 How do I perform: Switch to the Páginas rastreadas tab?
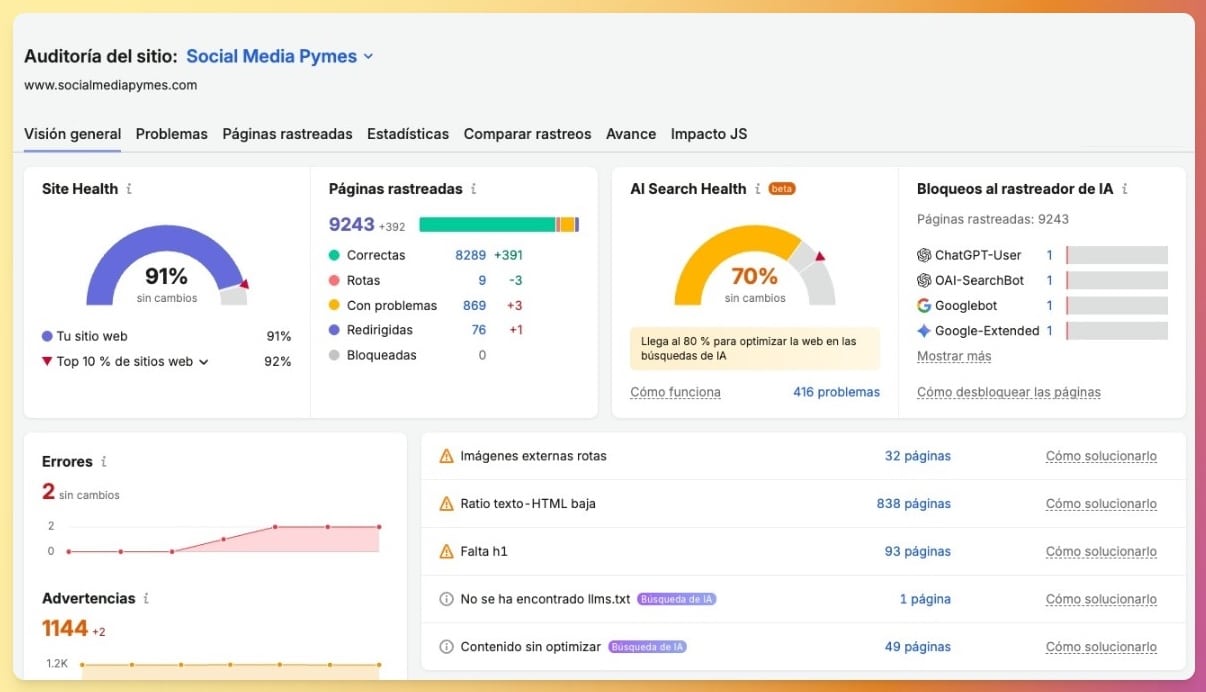[287, 134]
